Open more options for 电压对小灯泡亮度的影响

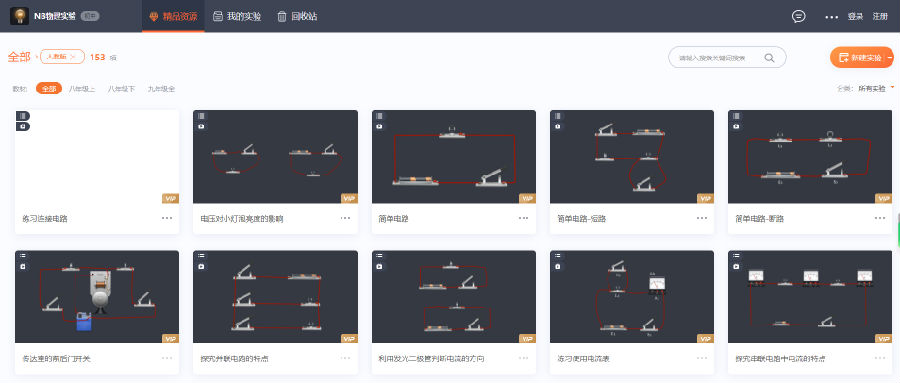coord(345,218)
